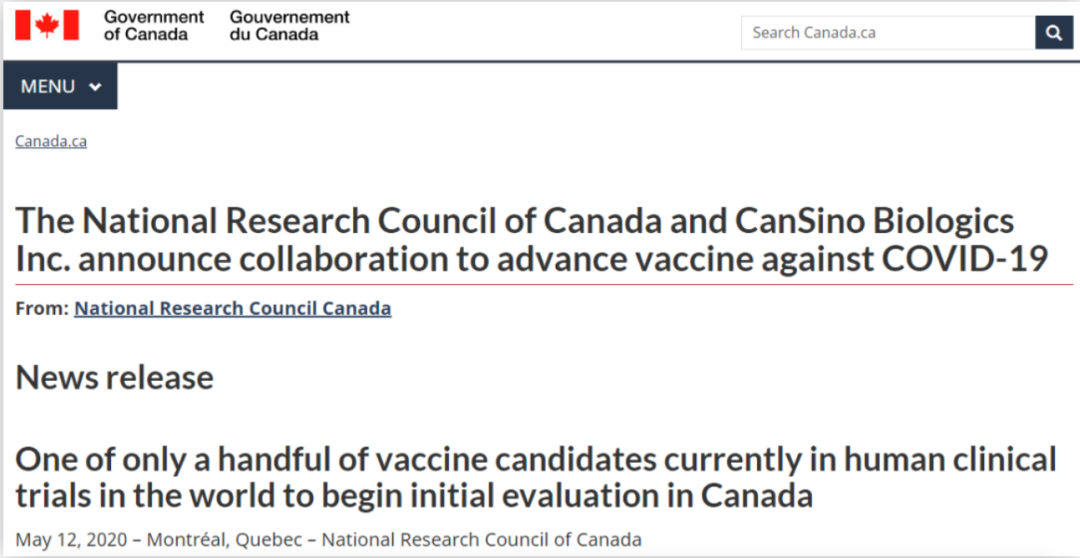1080x558 pixels.
Task: Click 'National Research Council of Canada' in the dateline
Action: [481, 540]
